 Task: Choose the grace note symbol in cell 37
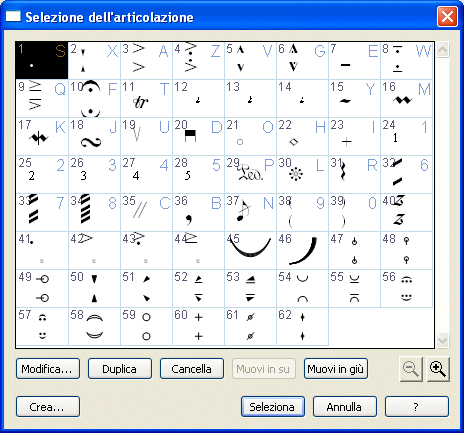250,213
